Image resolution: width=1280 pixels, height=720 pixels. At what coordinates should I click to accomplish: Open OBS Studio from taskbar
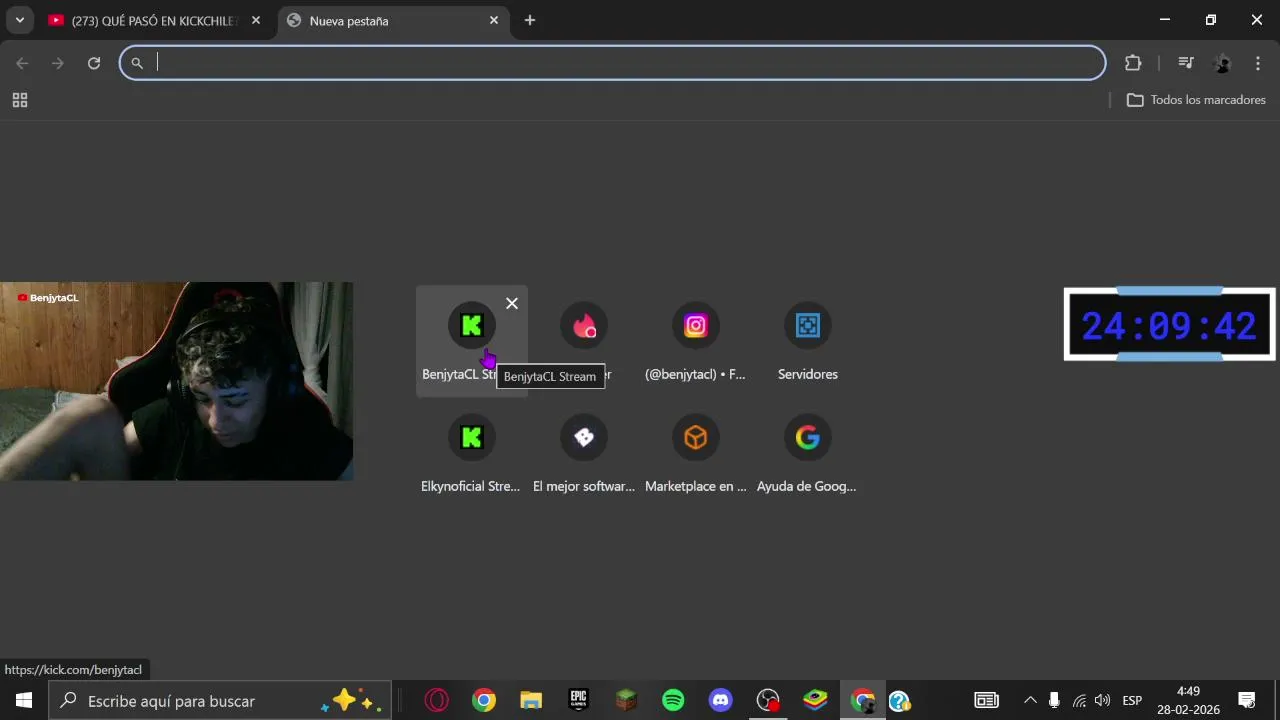768,700
